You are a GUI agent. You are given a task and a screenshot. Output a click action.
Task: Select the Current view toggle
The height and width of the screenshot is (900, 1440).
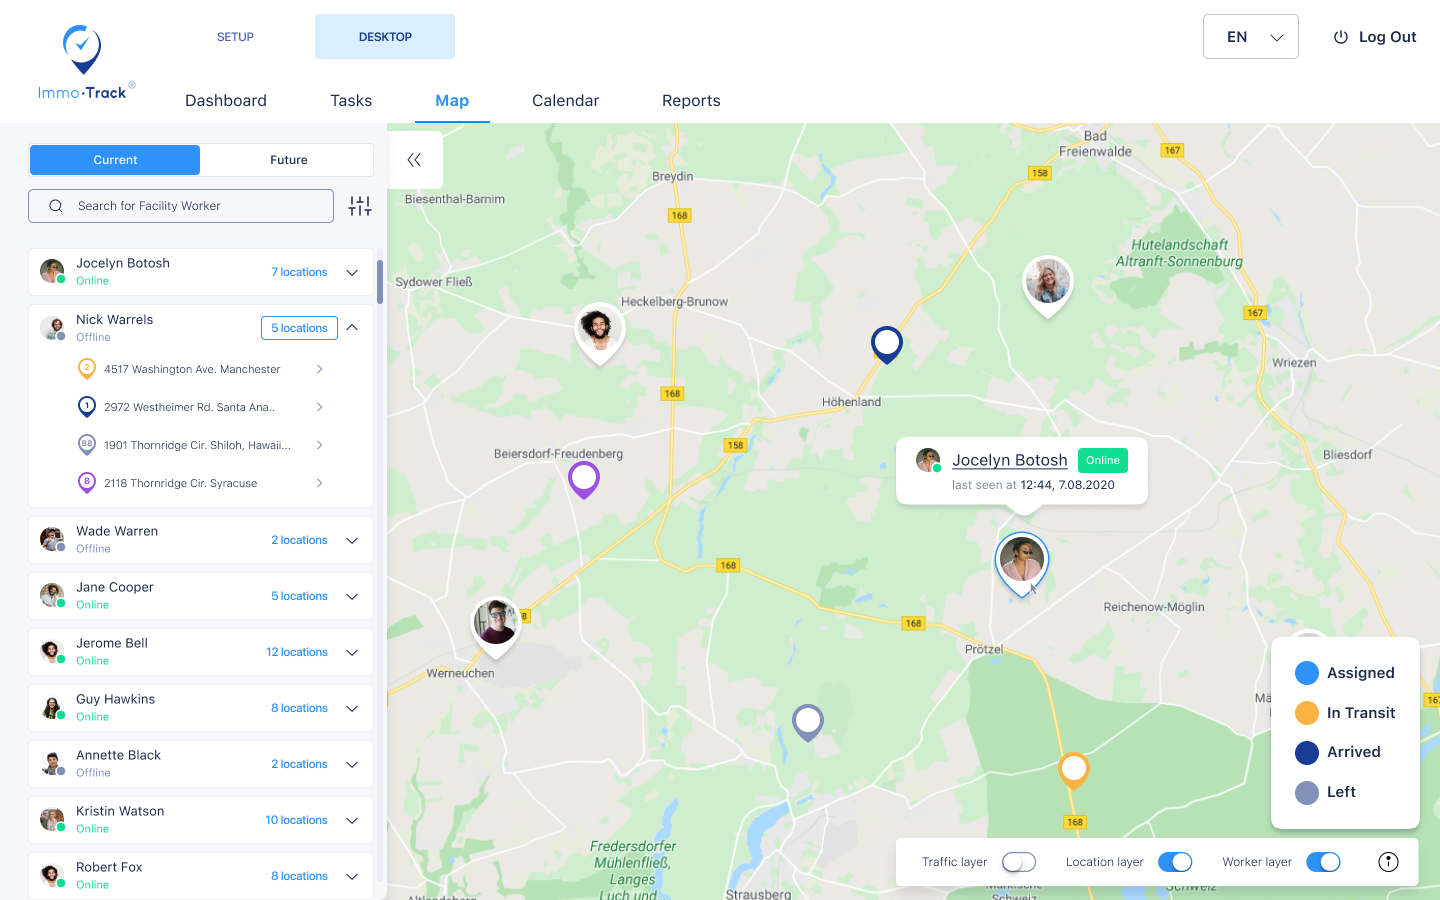115,160
